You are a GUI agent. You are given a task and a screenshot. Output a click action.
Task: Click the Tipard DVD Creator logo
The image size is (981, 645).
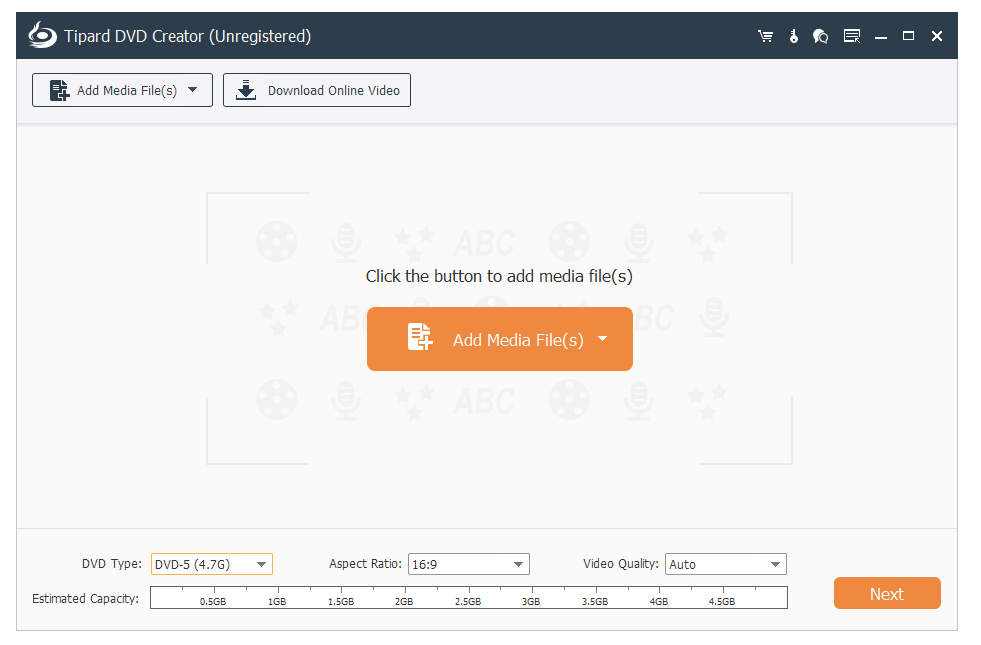tap(43, 36)
